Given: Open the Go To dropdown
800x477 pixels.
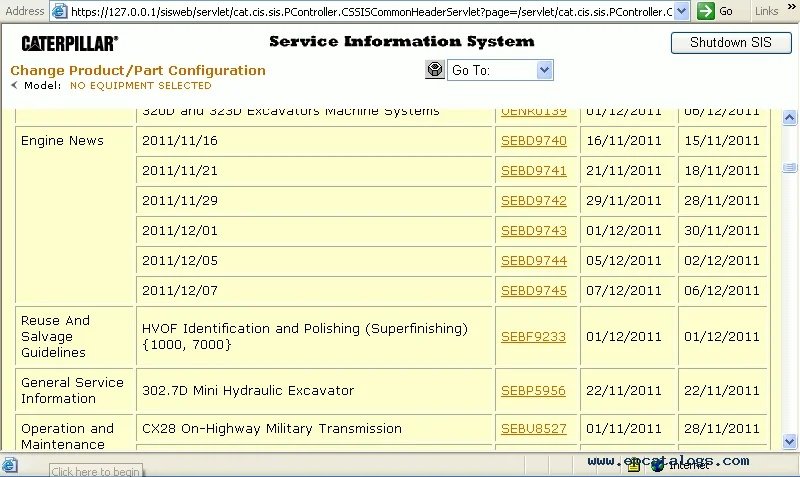Looking at the screenshot, I should 544,70.
